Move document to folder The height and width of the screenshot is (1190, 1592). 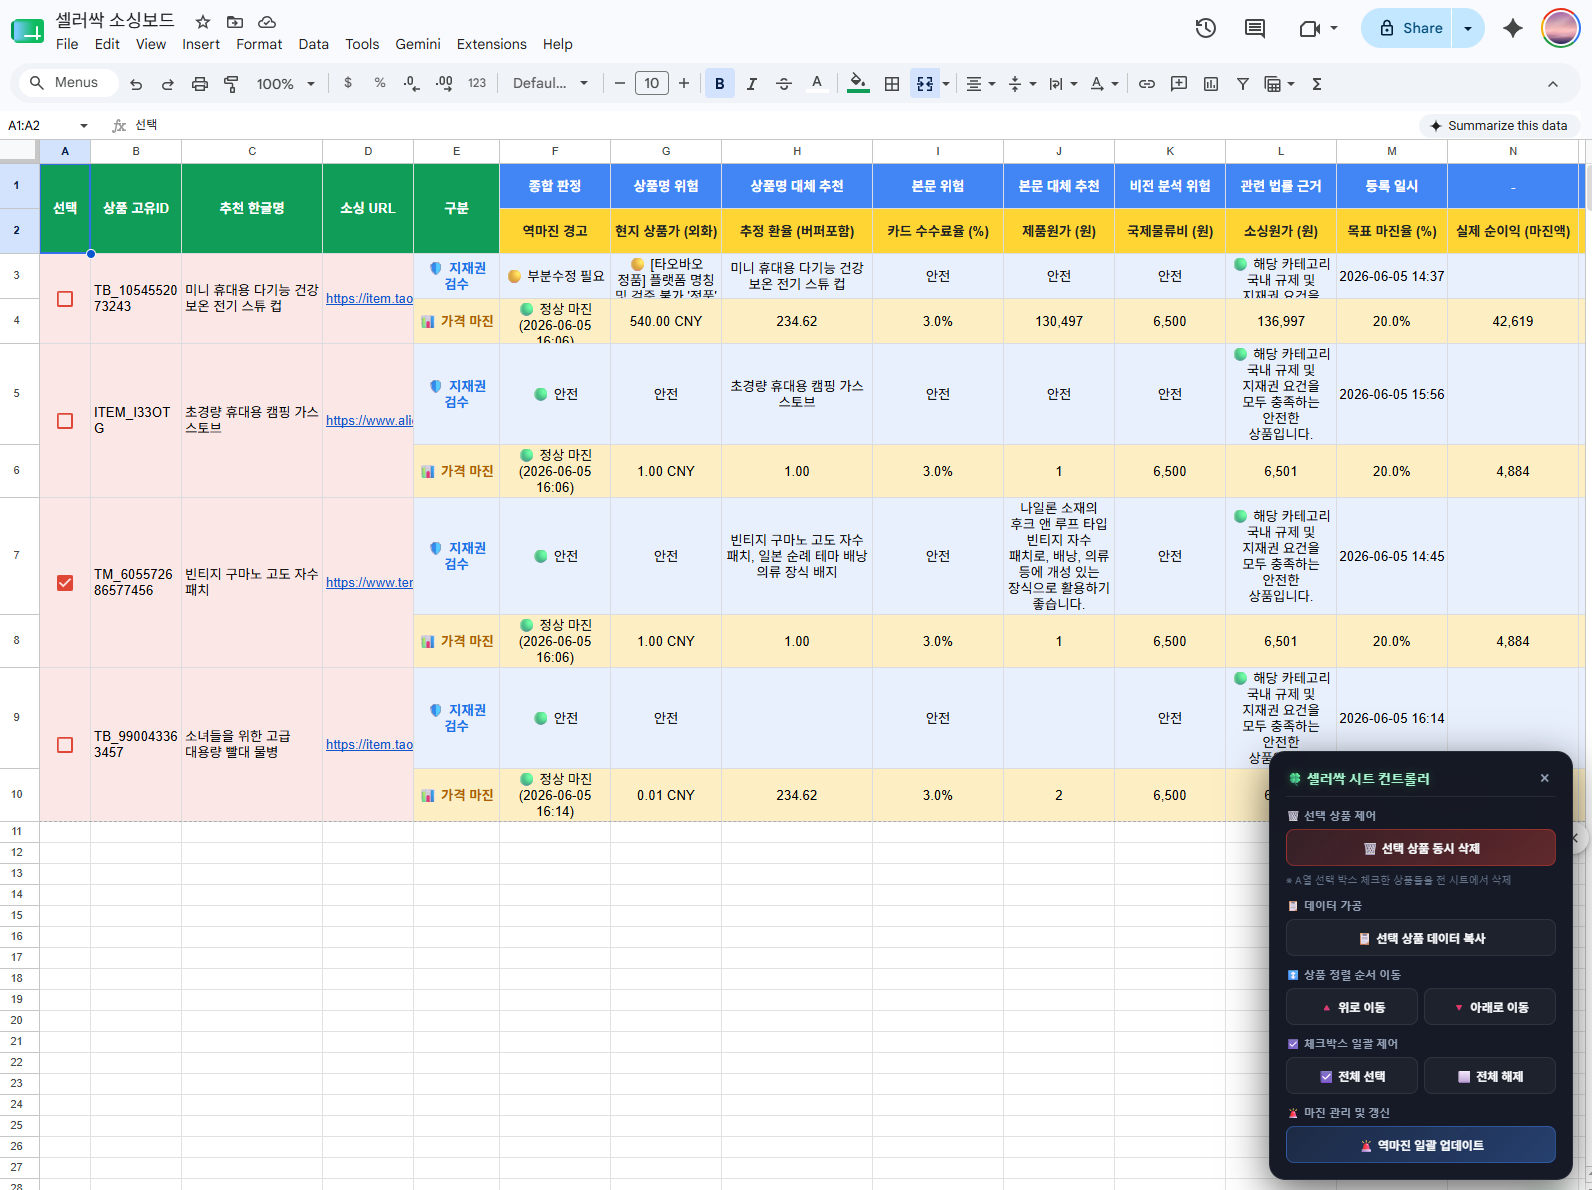coord(235,21)
